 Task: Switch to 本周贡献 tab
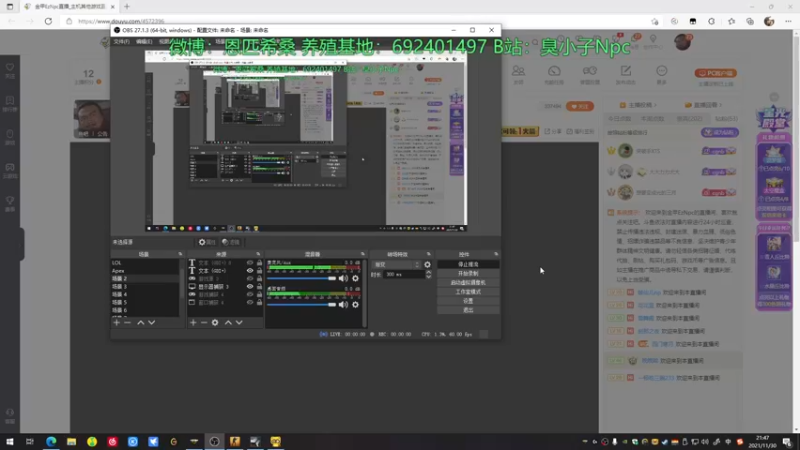[652, 118]
